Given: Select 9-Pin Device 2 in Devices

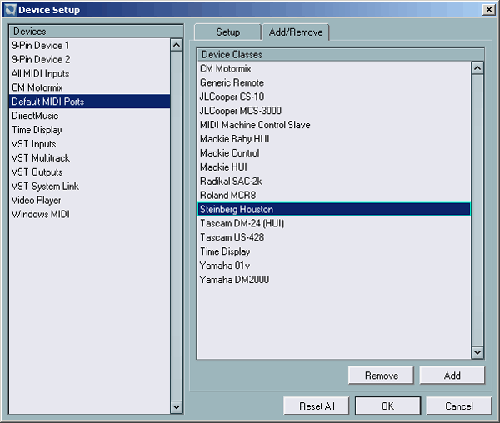Looking at the screenshot, I should (x=90, y=59).
